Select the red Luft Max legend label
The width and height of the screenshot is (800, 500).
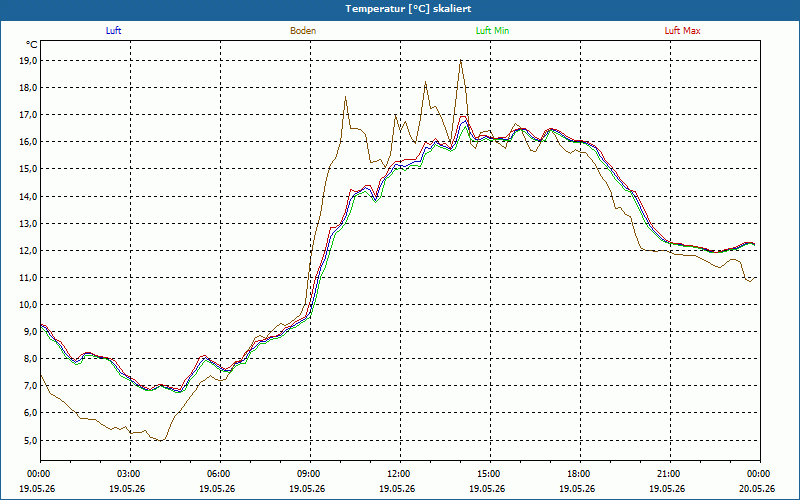click(682, 31)
